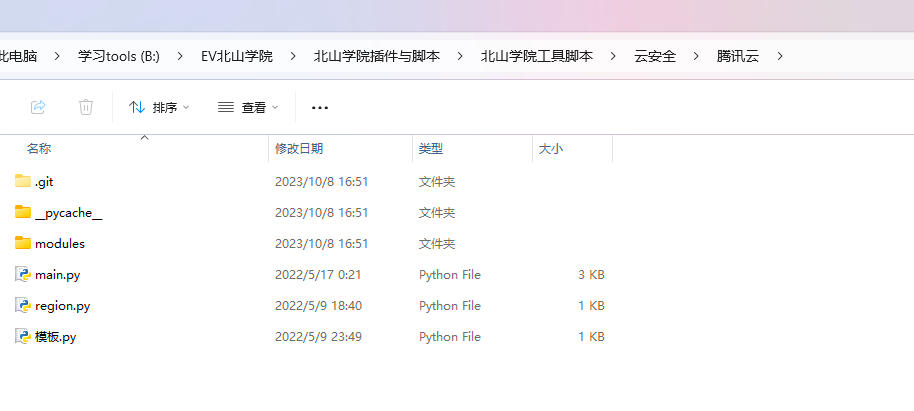This screenshot has height=411, width=914.
Task: Sort by the 大小 column header
Action: (x=550, y=149)
